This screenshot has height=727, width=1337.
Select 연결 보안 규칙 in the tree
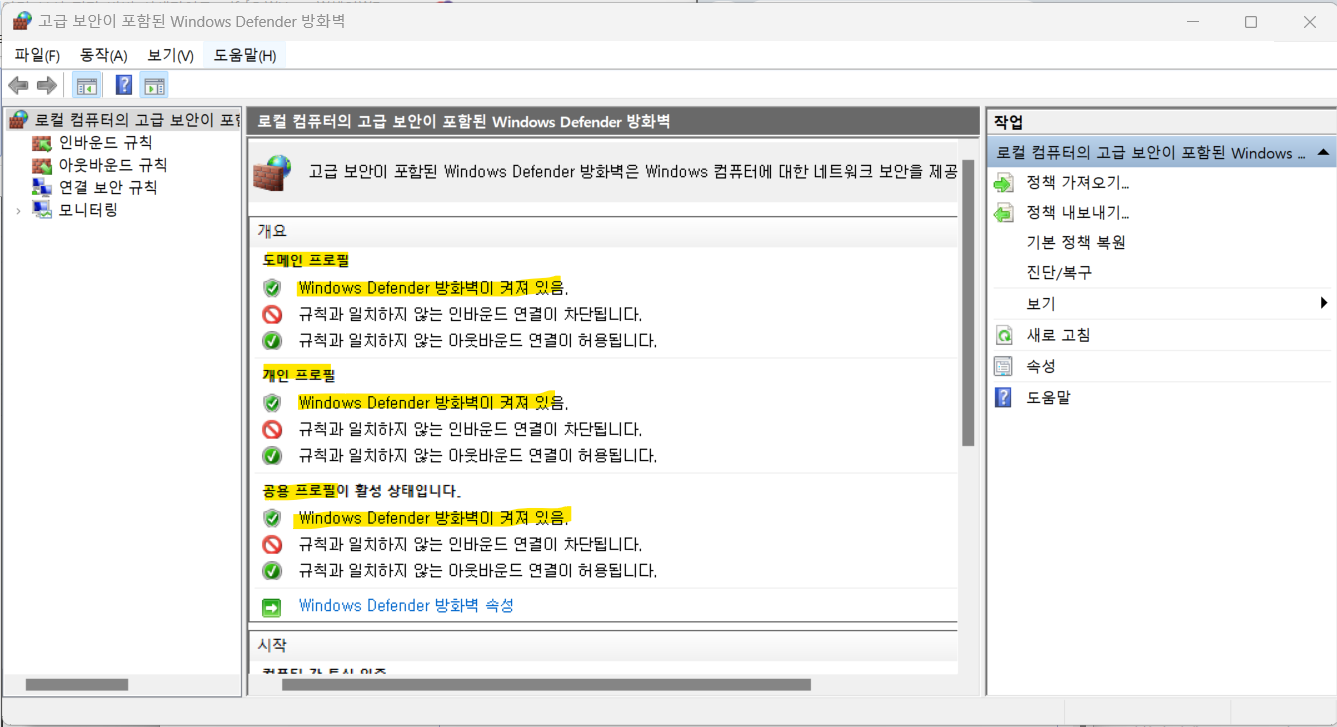pyautogui.click(x=108, y=187)
